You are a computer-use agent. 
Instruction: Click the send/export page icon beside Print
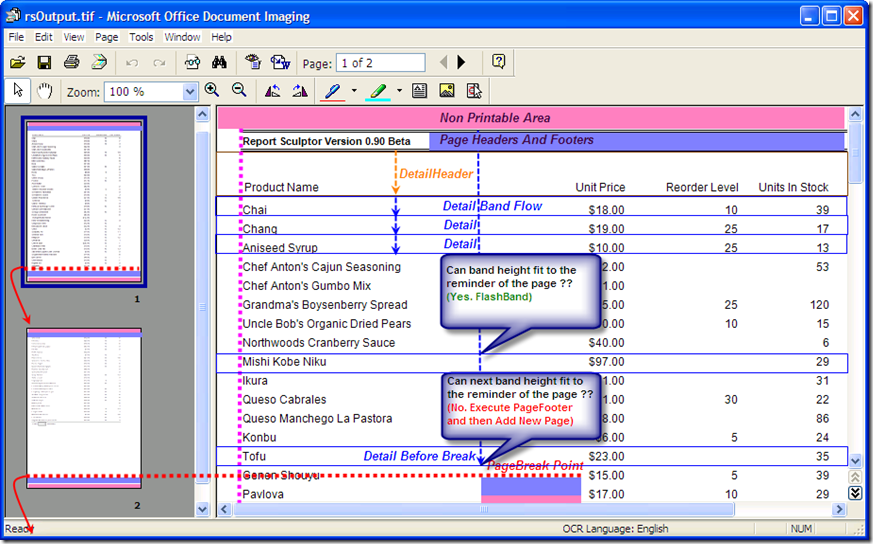(x=99, y=62)
